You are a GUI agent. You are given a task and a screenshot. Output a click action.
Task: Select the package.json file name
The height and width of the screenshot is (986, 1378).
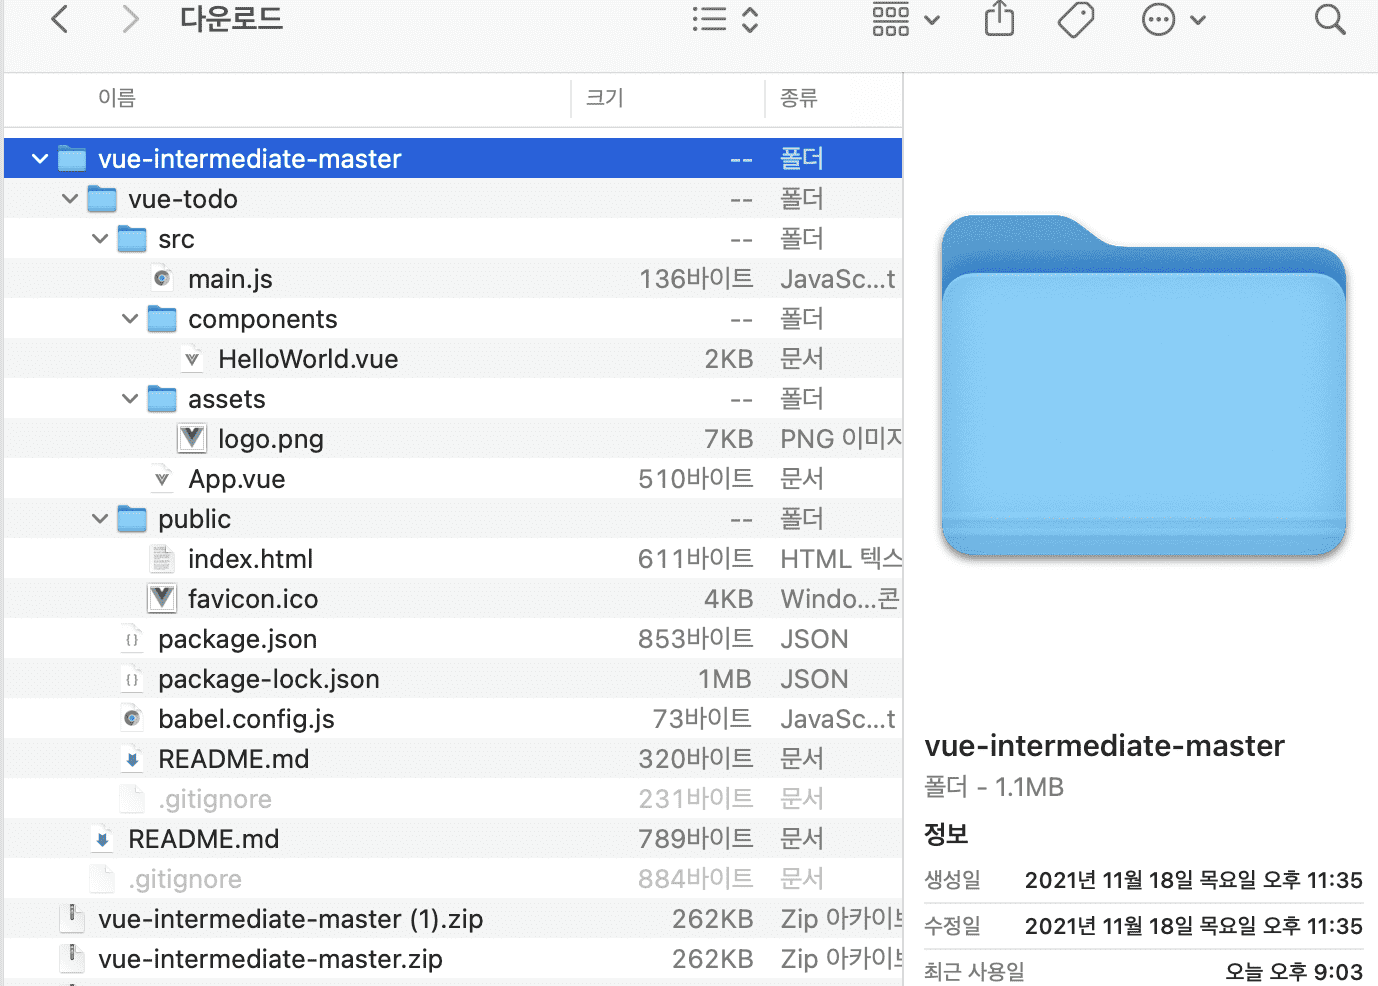pos(237,639)
